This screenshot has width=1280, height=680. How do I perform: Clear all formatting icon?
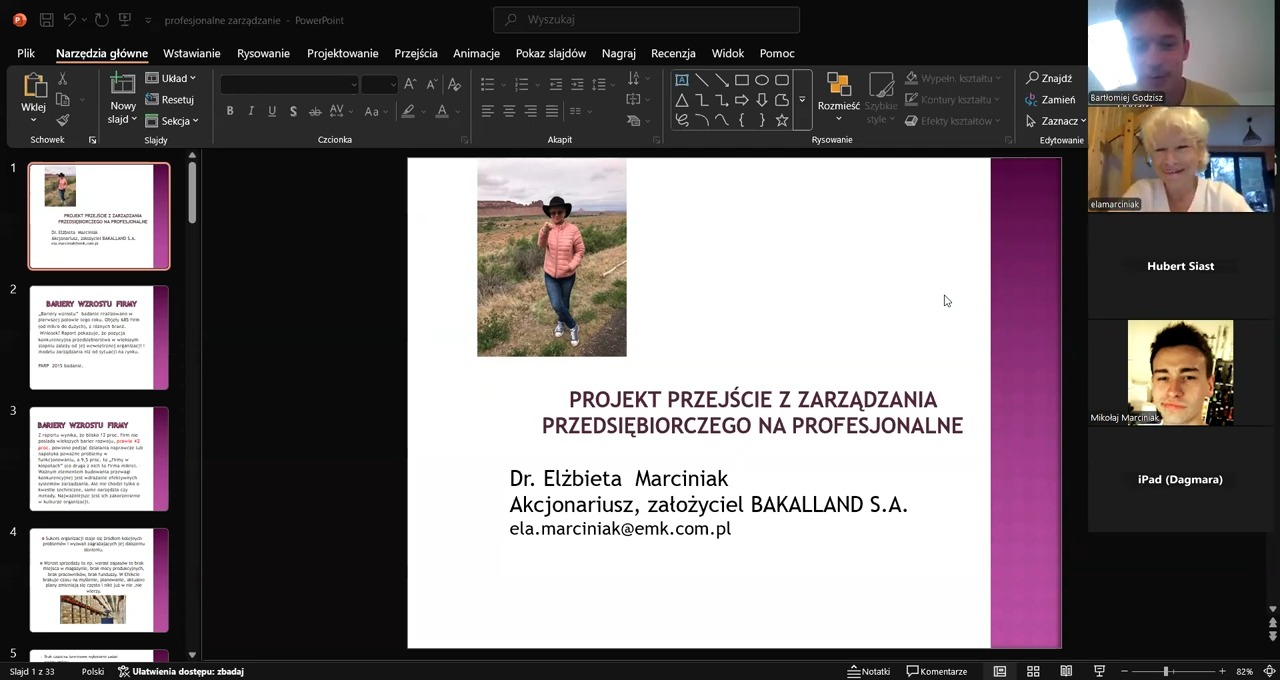pos(455,84)
